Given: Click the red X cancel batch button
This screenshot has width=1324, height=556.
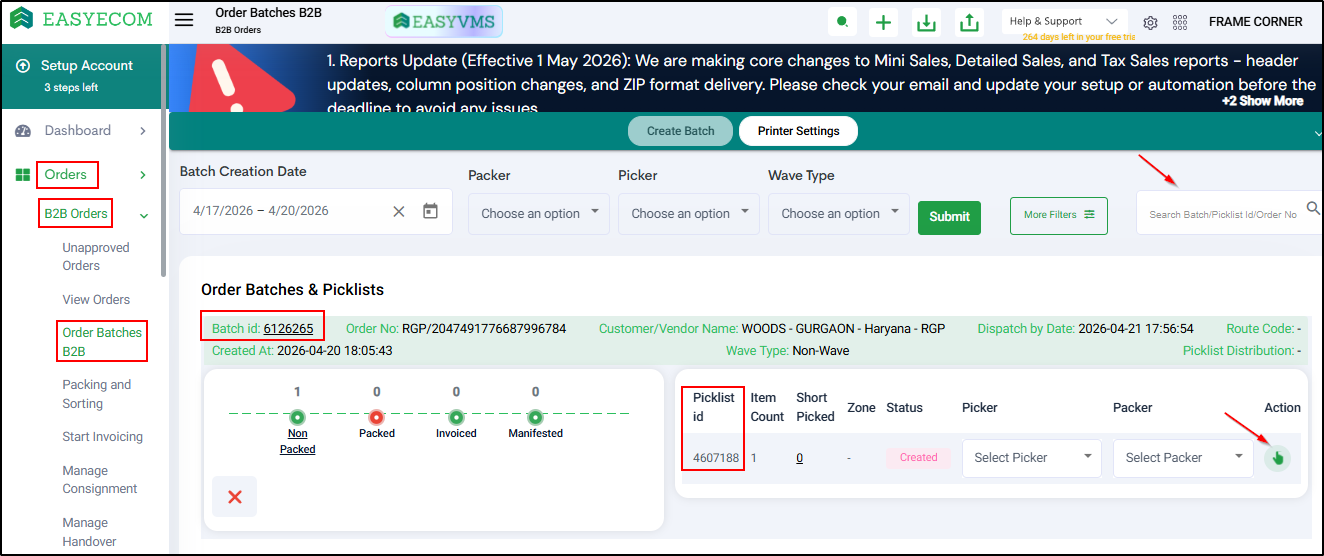Looking at the screenshot, I should pos(235,497).
